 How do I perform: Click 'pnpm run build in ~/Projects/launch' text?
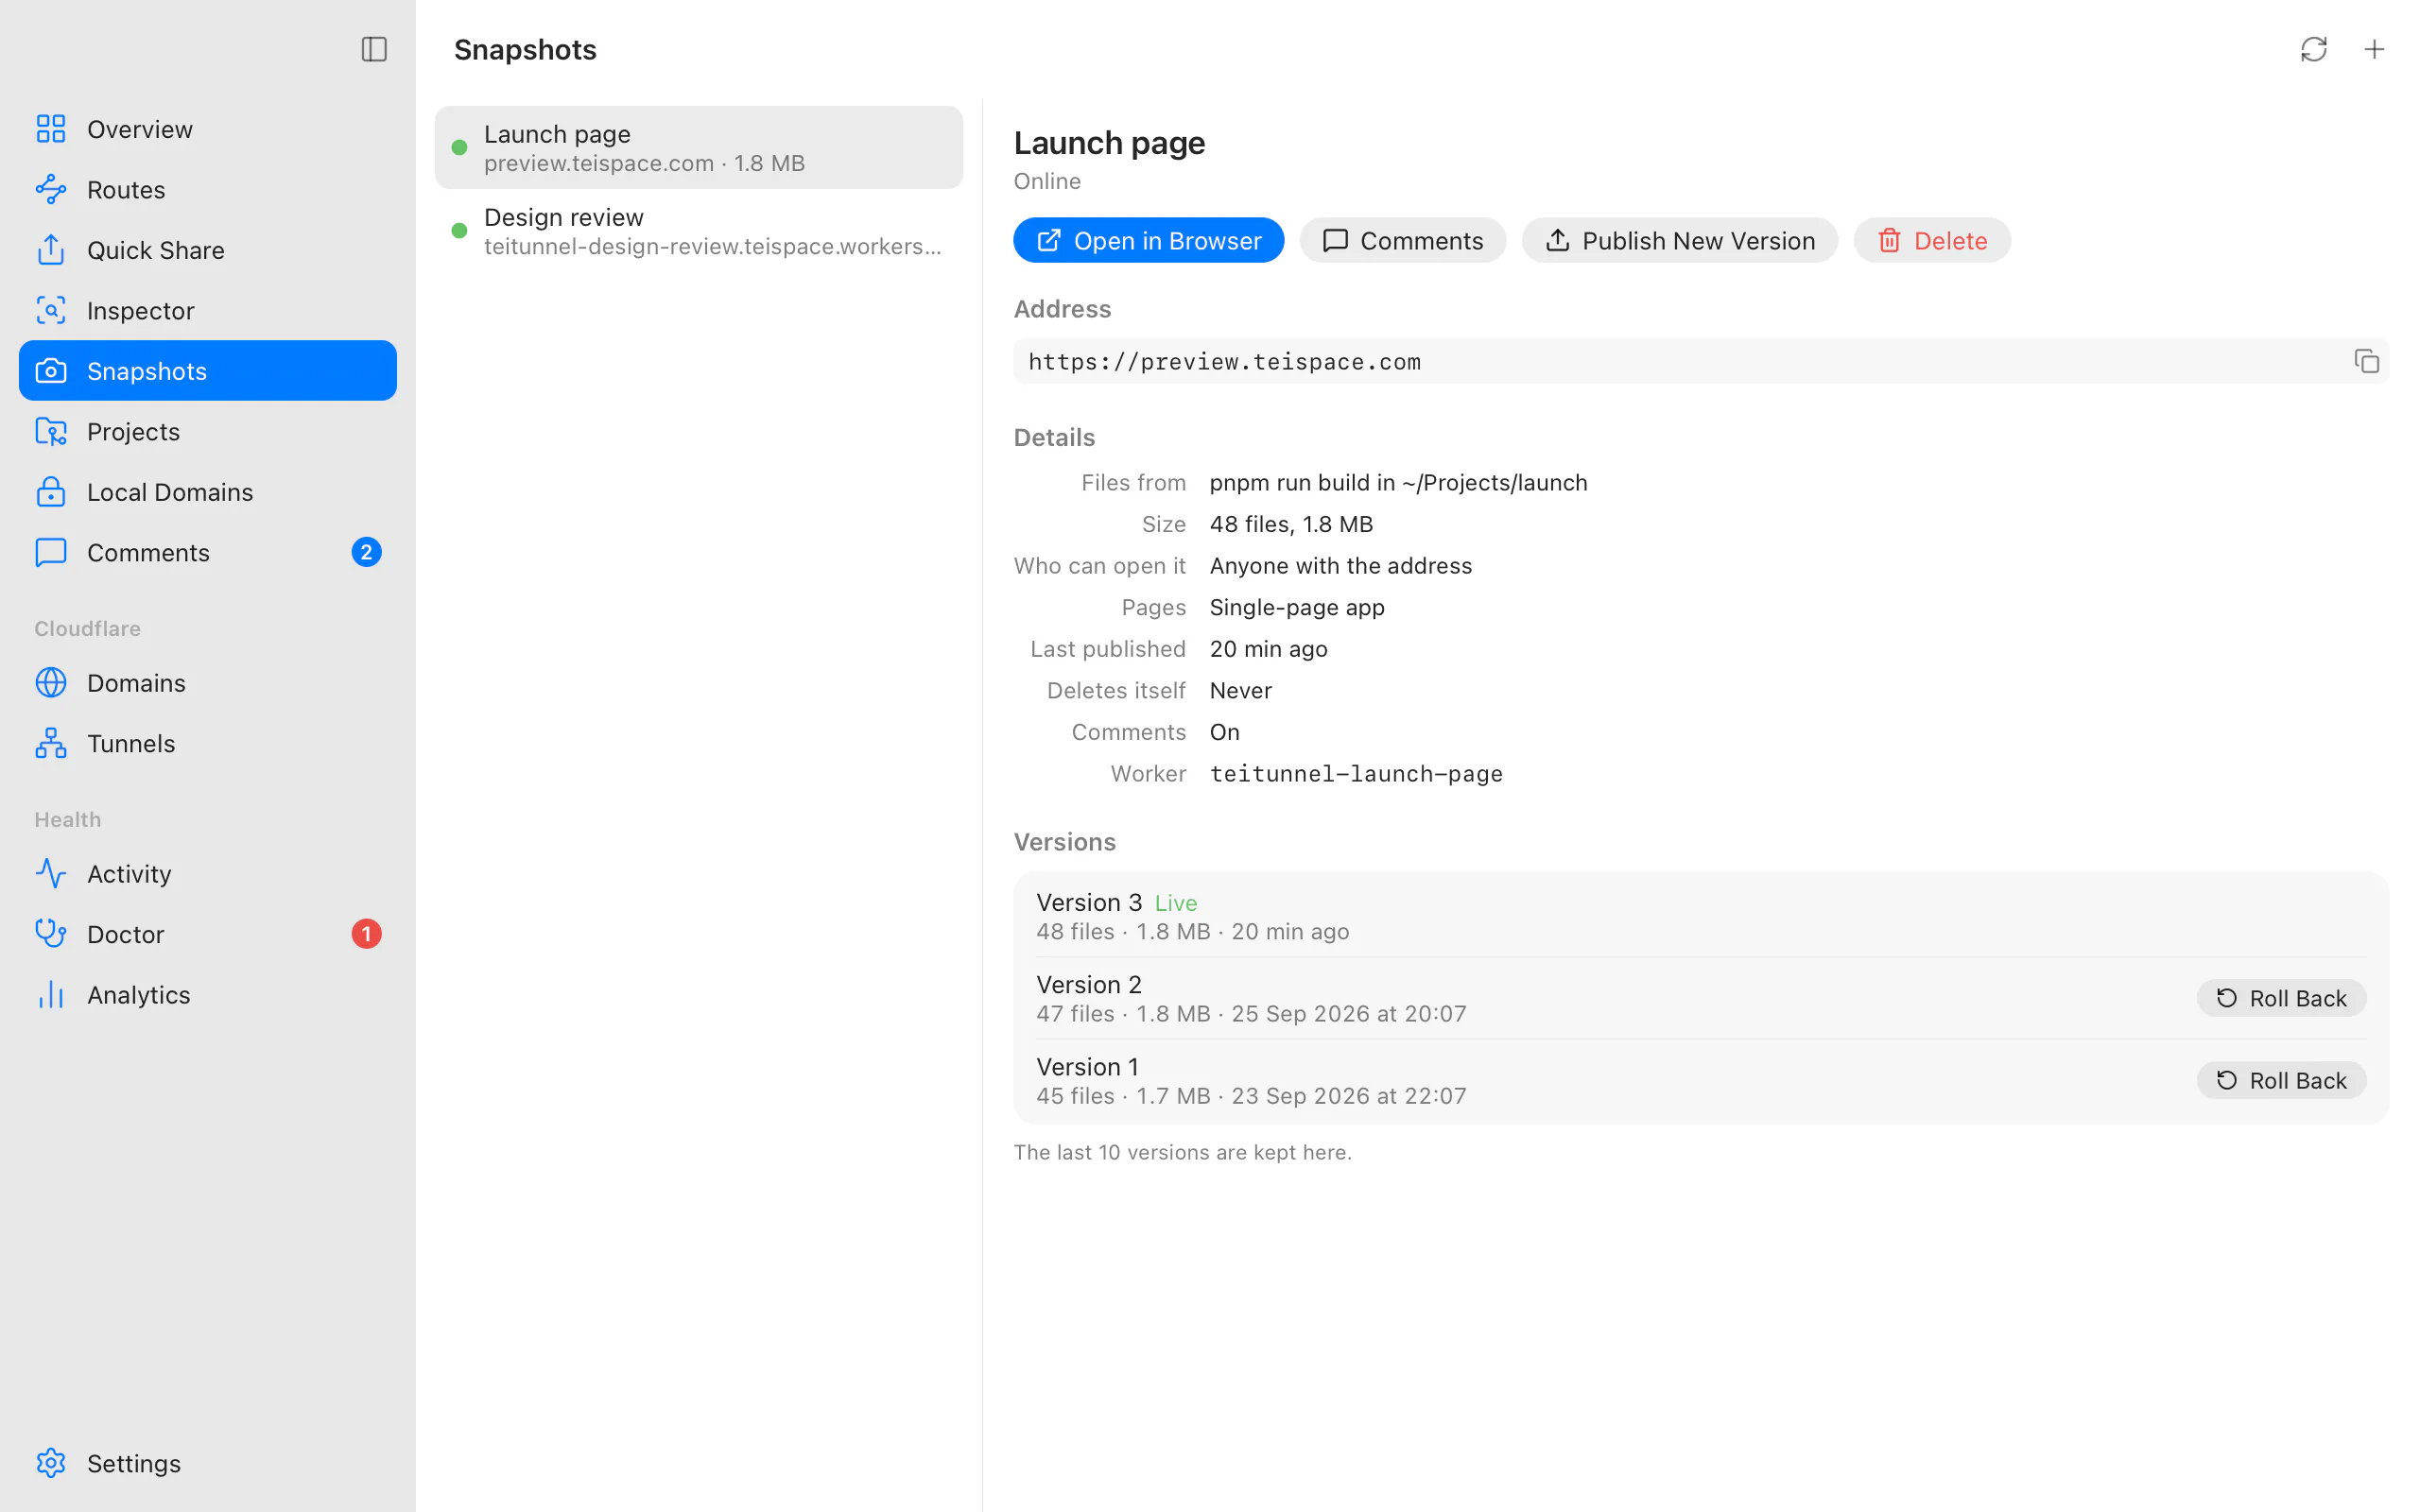(x=1398, y=482)
